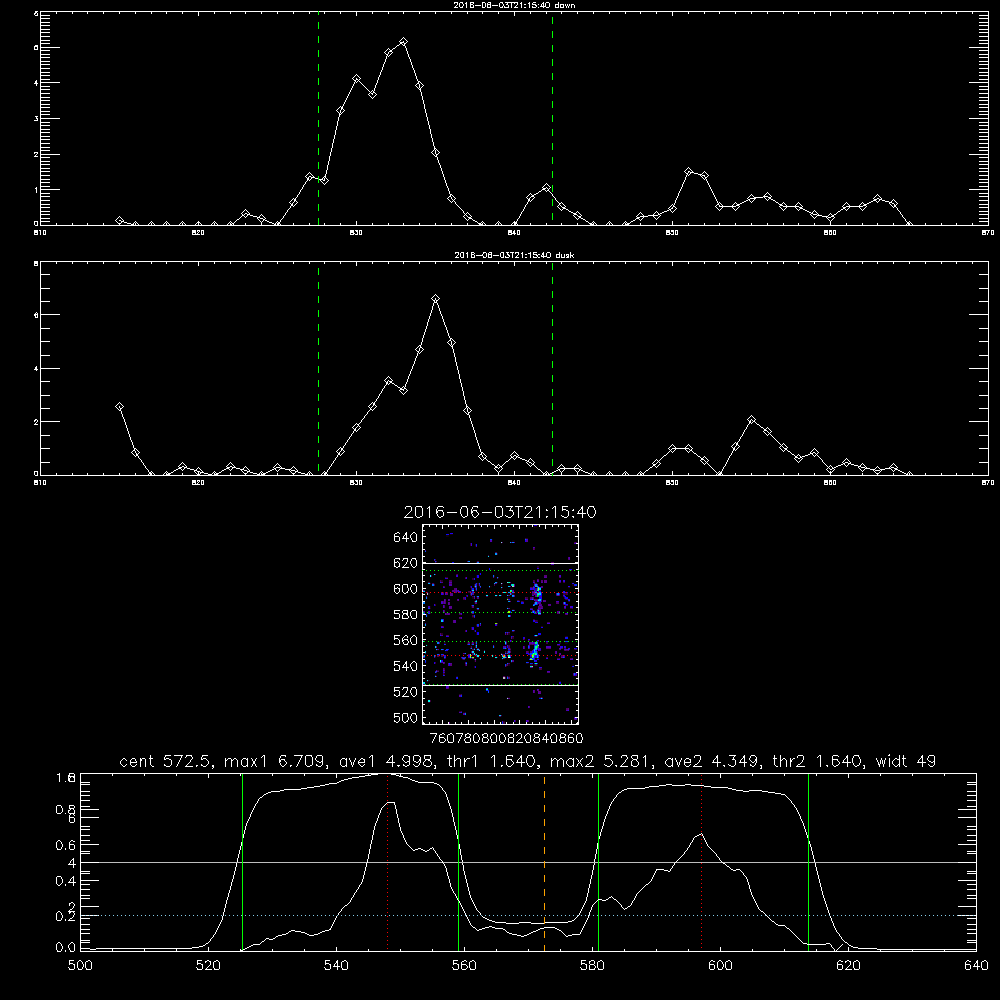Select the orange dashed center line in bottom plot

544,862
